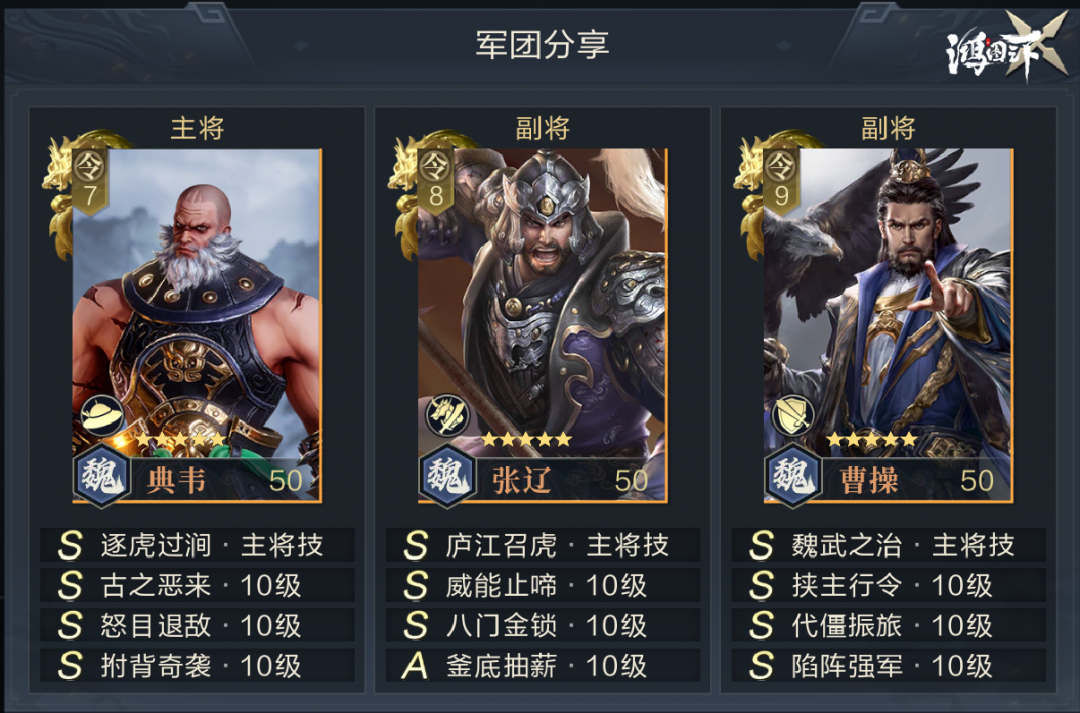Open 典韦's portrait card
Screen dimensions: 1080x713
coord(197,325)
